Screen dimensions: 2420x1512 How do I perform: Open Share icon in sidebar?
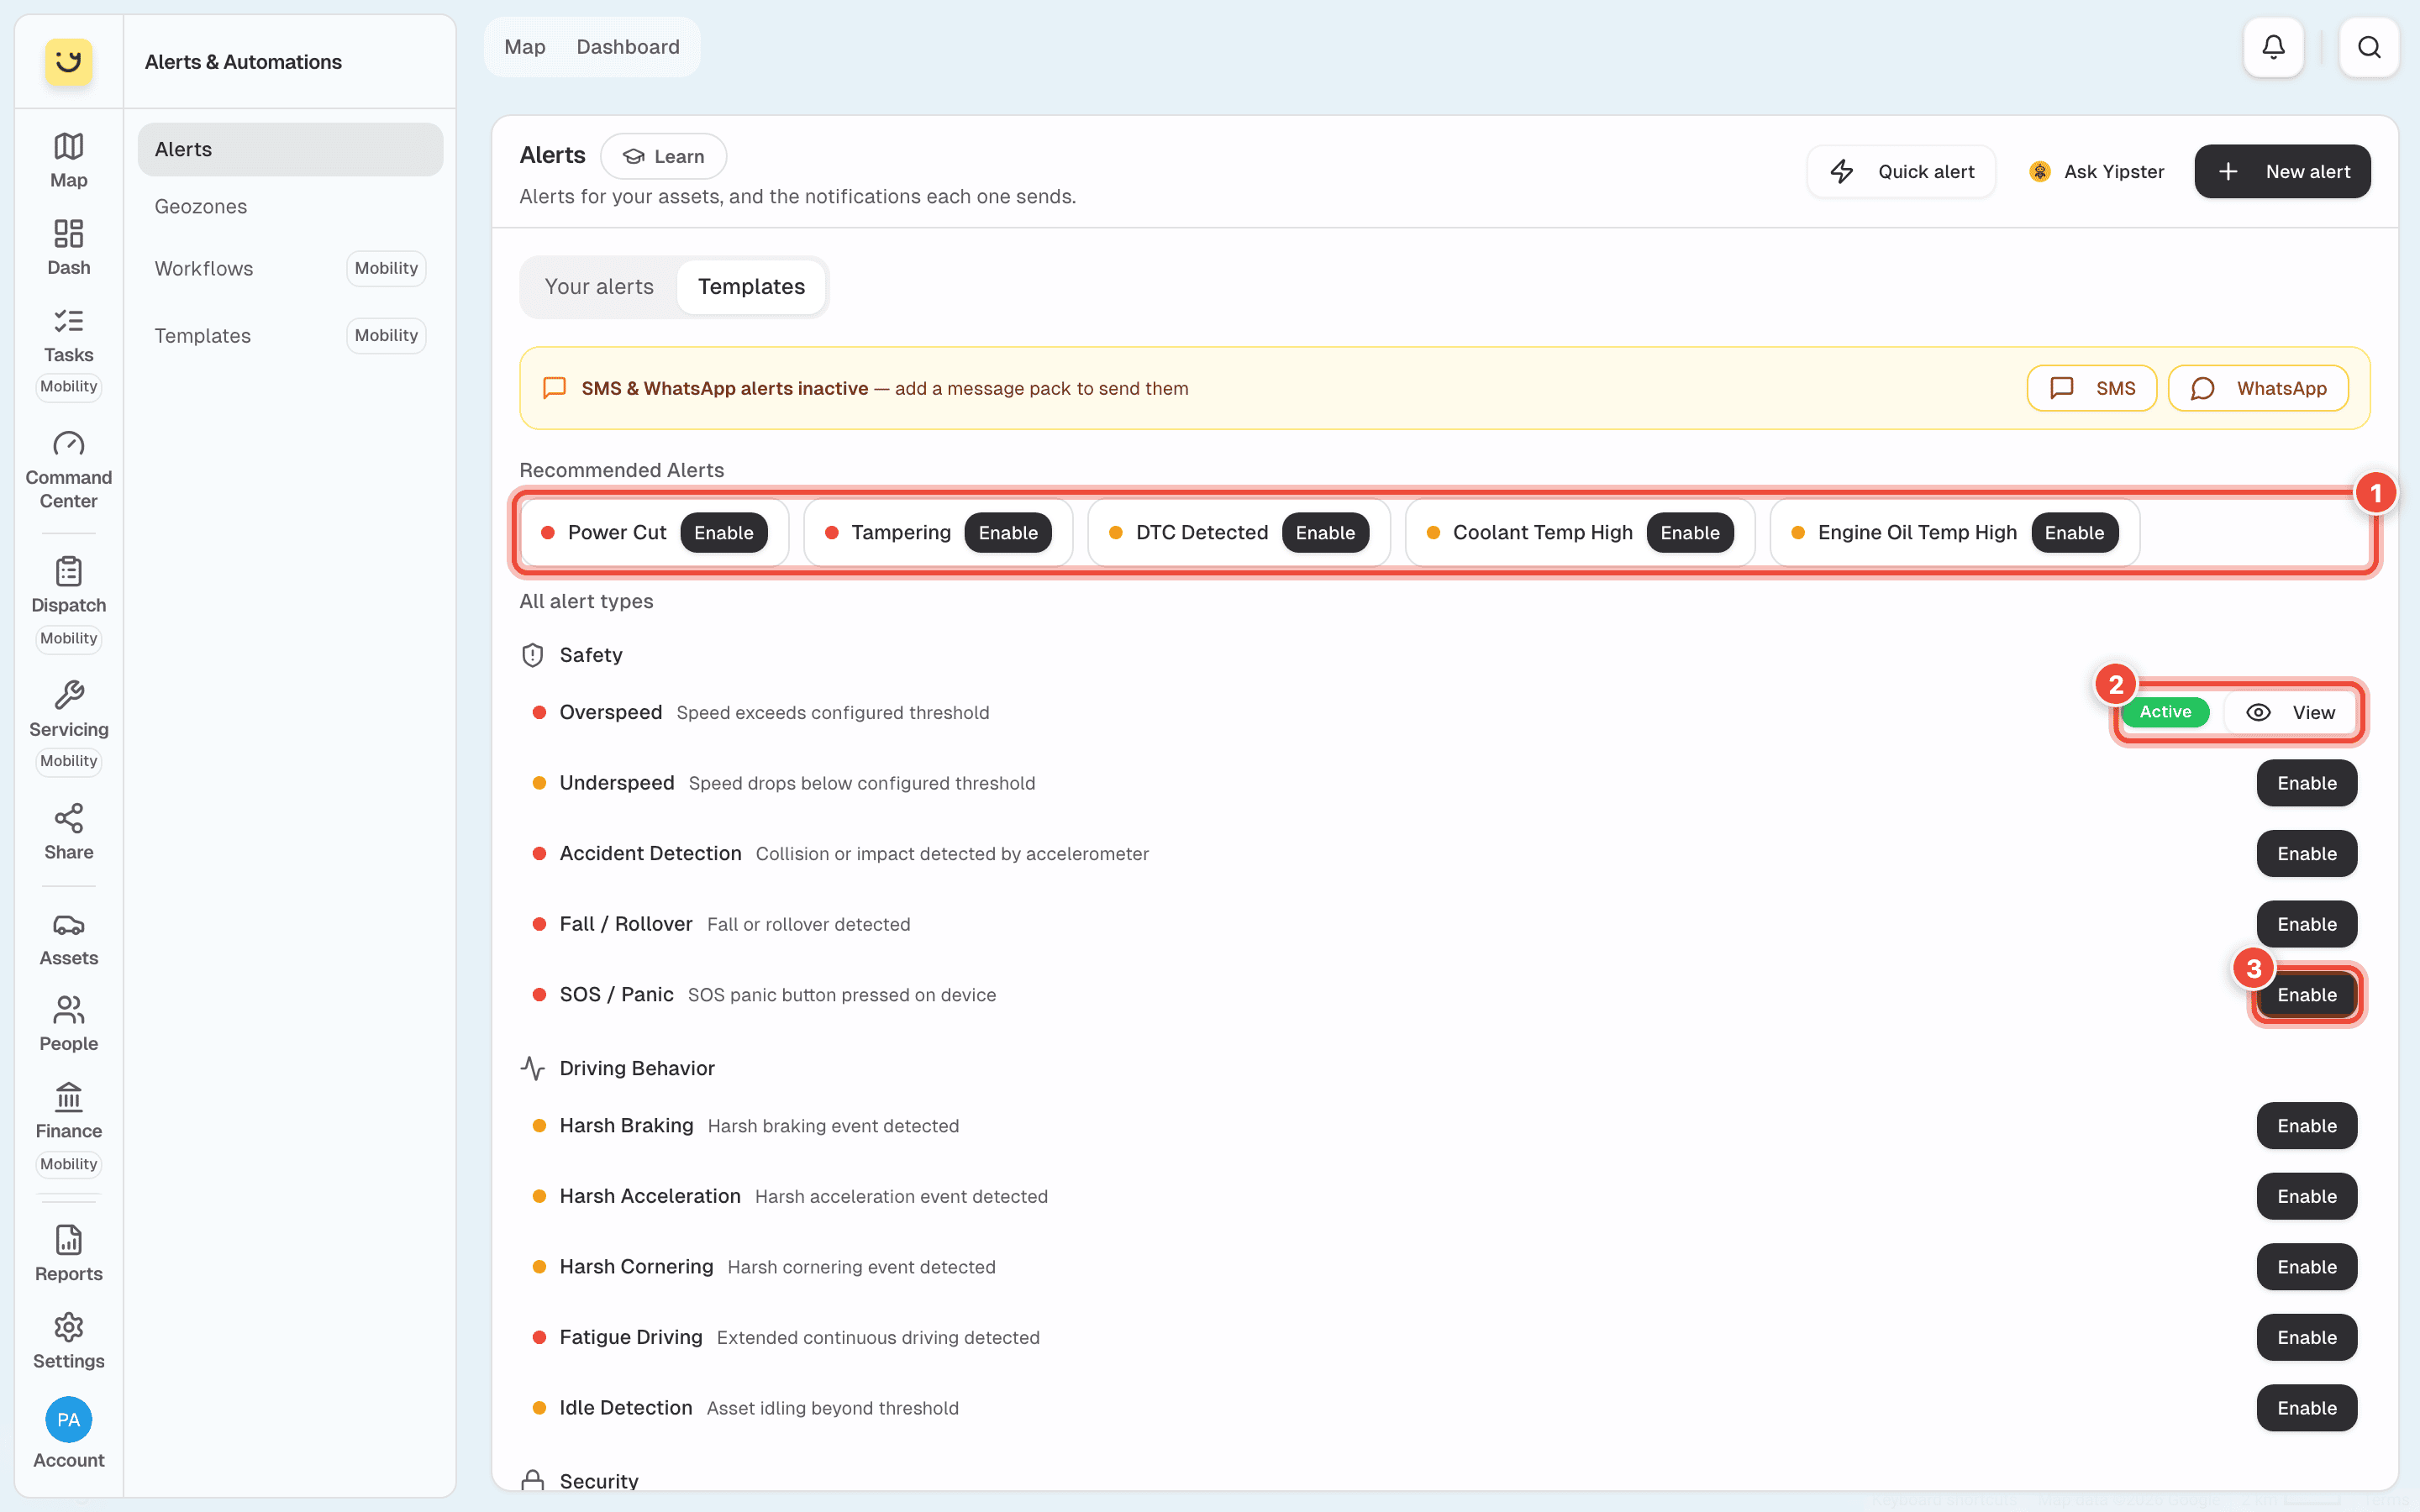click(68, 832)
